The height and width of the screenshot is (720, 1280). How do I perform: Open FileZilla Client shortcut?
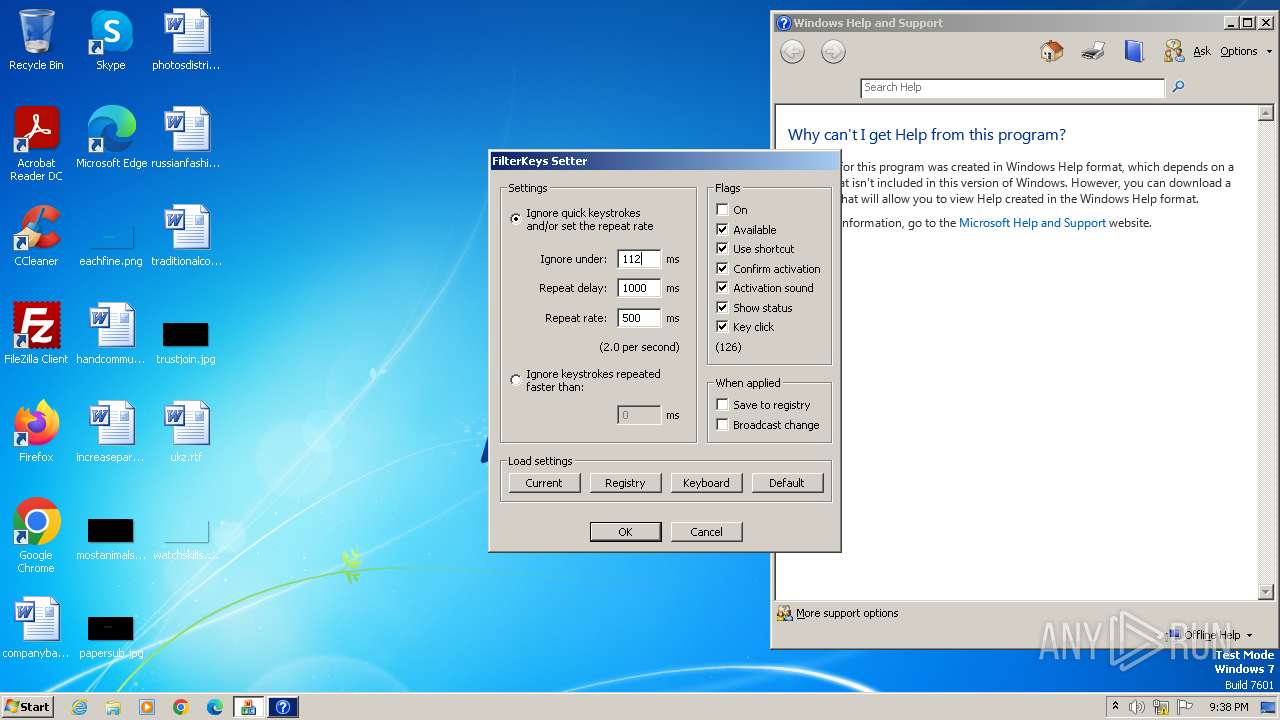[x=36, y=333]
